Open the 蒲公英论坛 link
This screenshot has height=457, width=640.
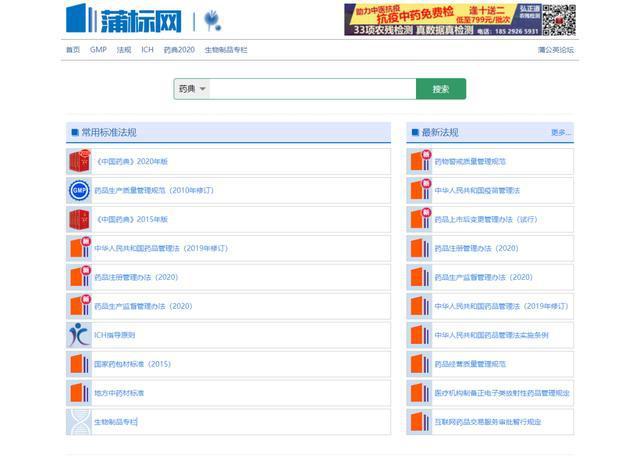[555, 49]
